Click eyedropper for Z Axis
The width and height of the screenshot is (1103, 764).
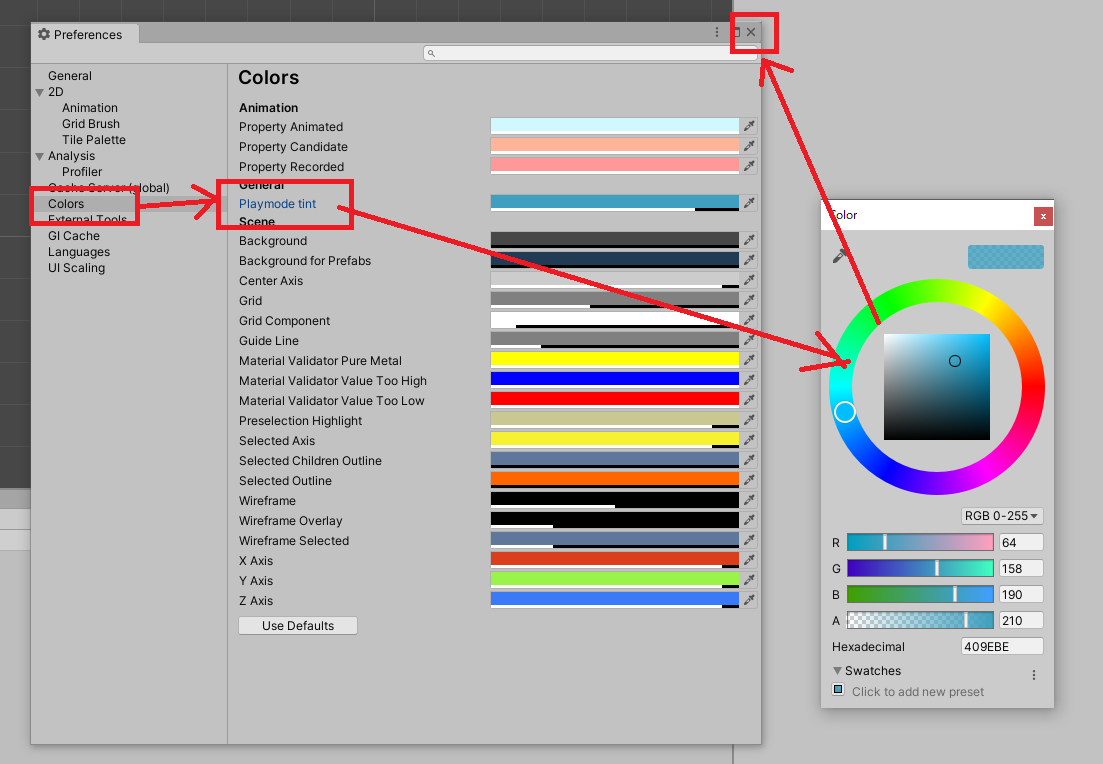tap(749, 600)
